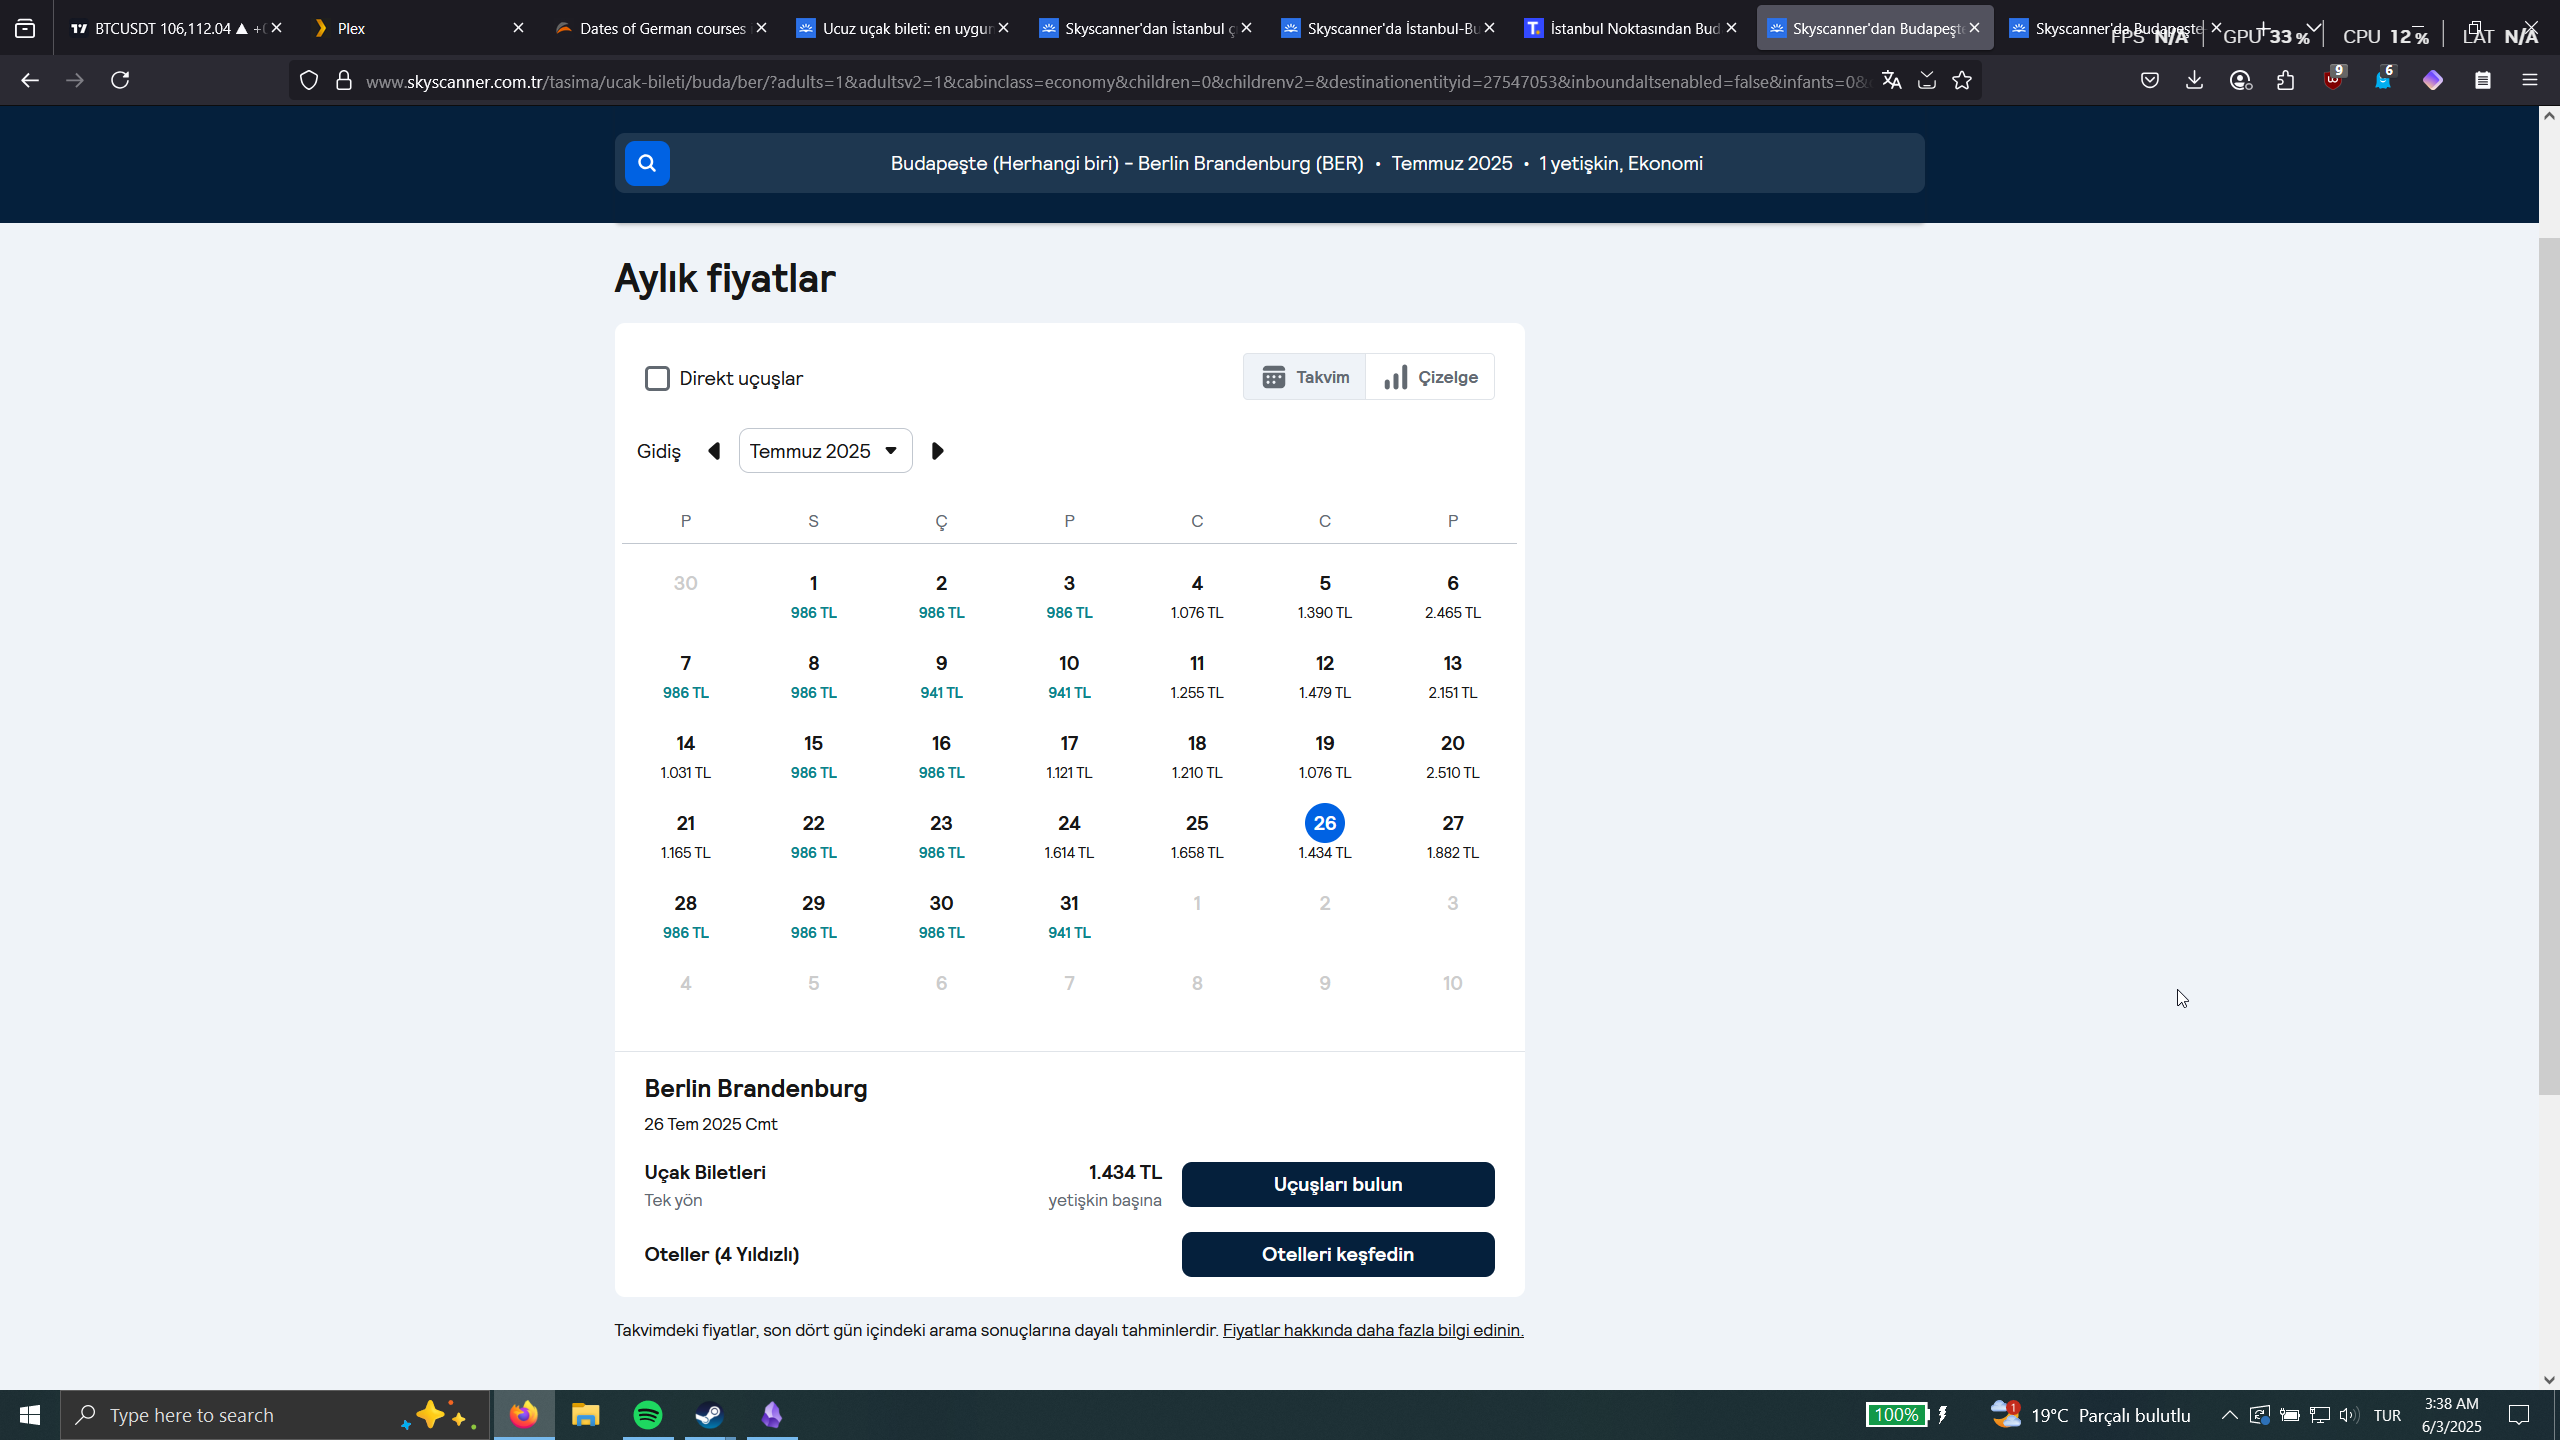
Task: Click the blue search magnifier icon
Action: point(647,163)
